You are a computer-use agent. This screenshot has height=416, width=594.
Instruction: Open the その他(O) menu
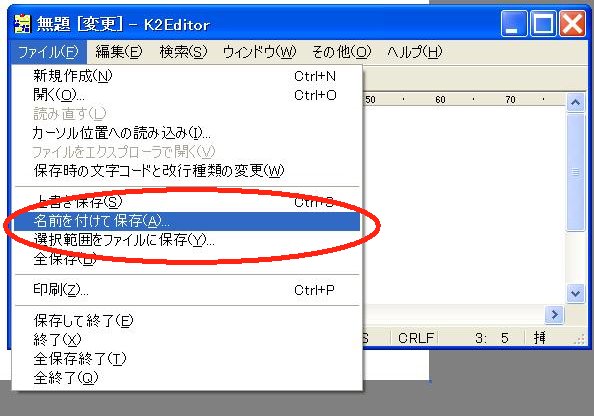tap(341, 52)
